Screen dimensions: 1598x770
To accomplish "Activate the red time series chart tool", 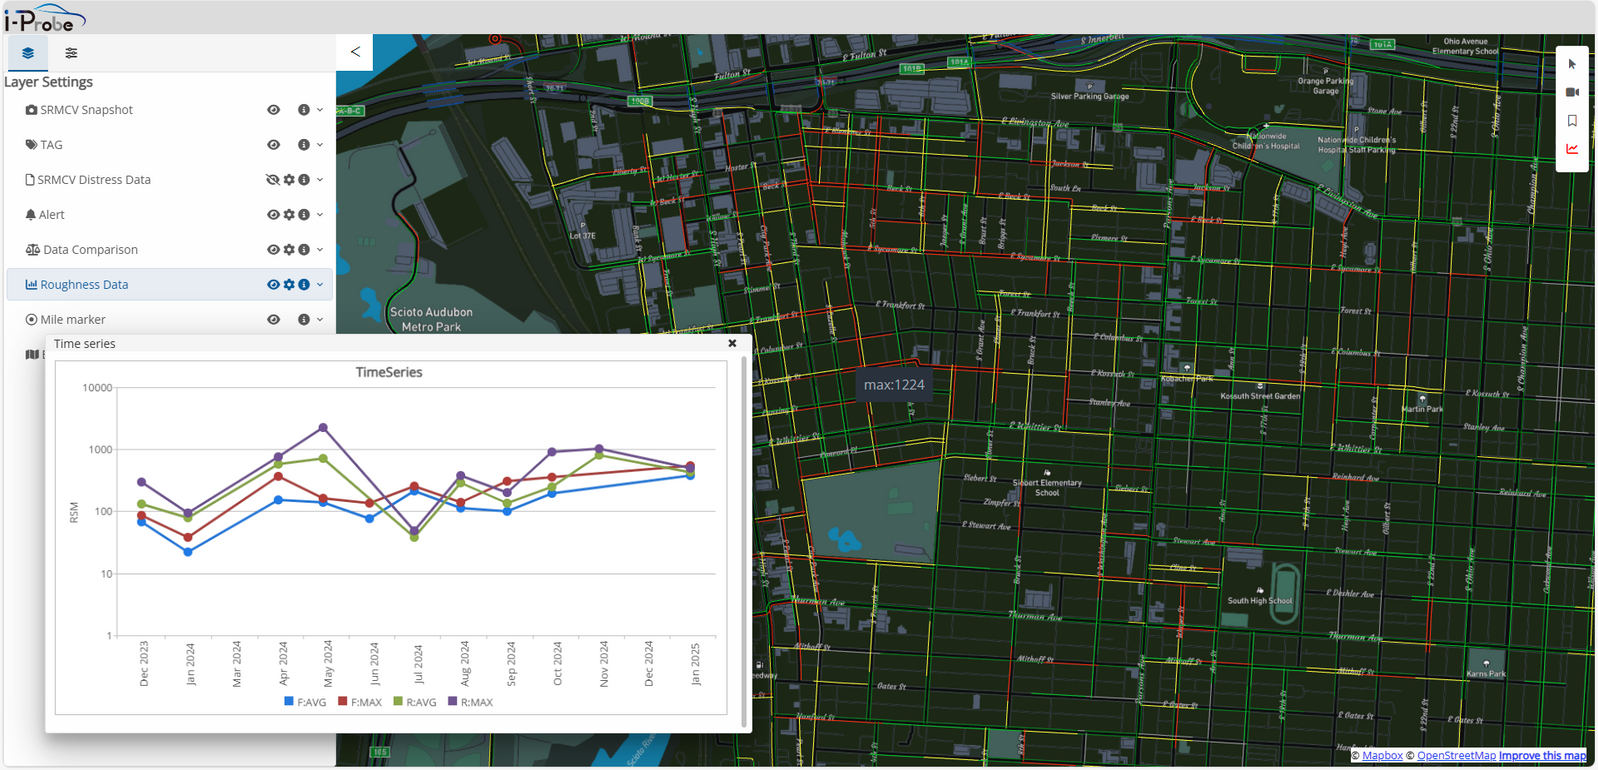I will point(1572,149).
